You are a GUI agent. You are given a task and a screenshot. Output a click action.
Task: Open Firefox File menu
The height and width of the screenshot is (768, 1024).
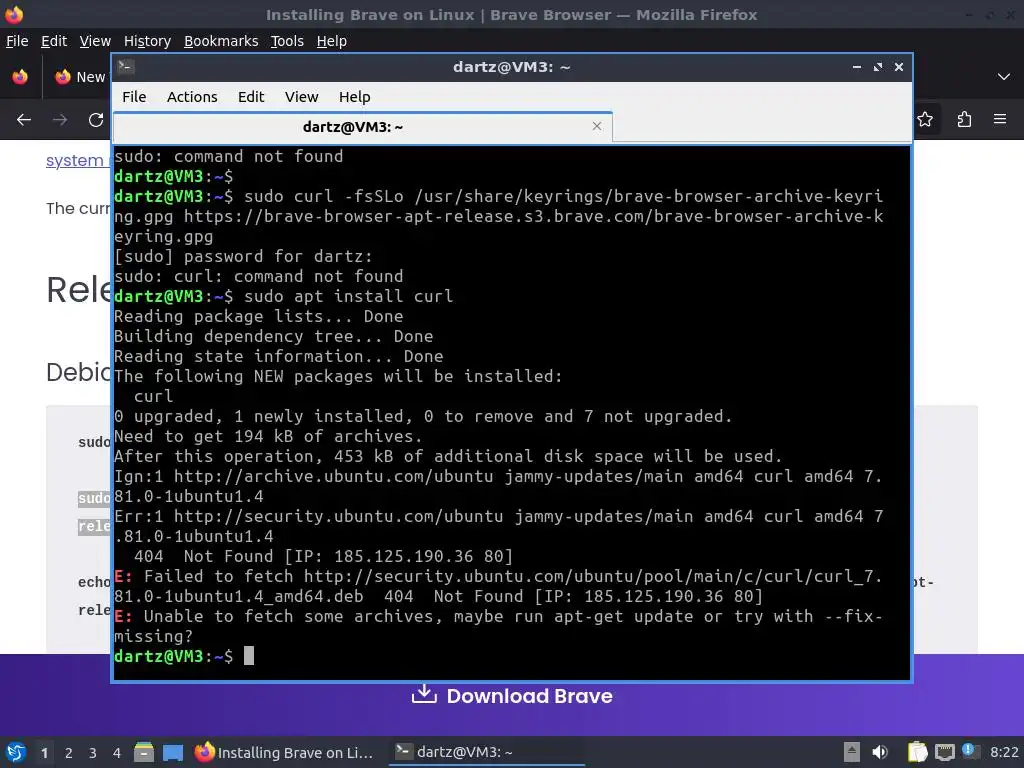pyautogui.click(x=17, y=41)
